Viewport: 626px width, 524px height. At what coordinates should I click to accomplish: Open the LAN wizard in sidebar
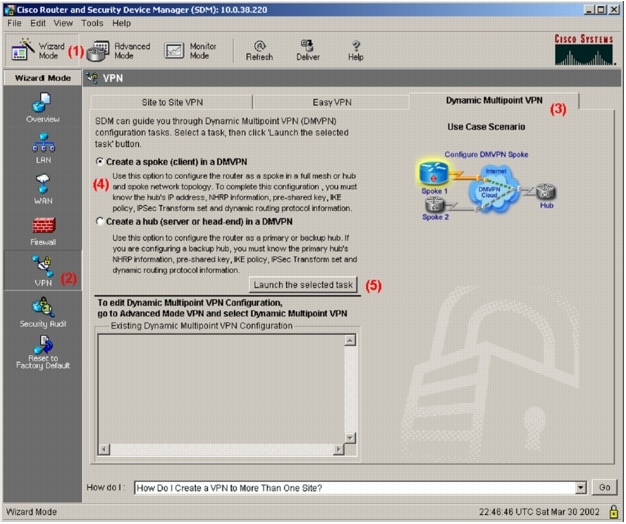coord(43,148)
